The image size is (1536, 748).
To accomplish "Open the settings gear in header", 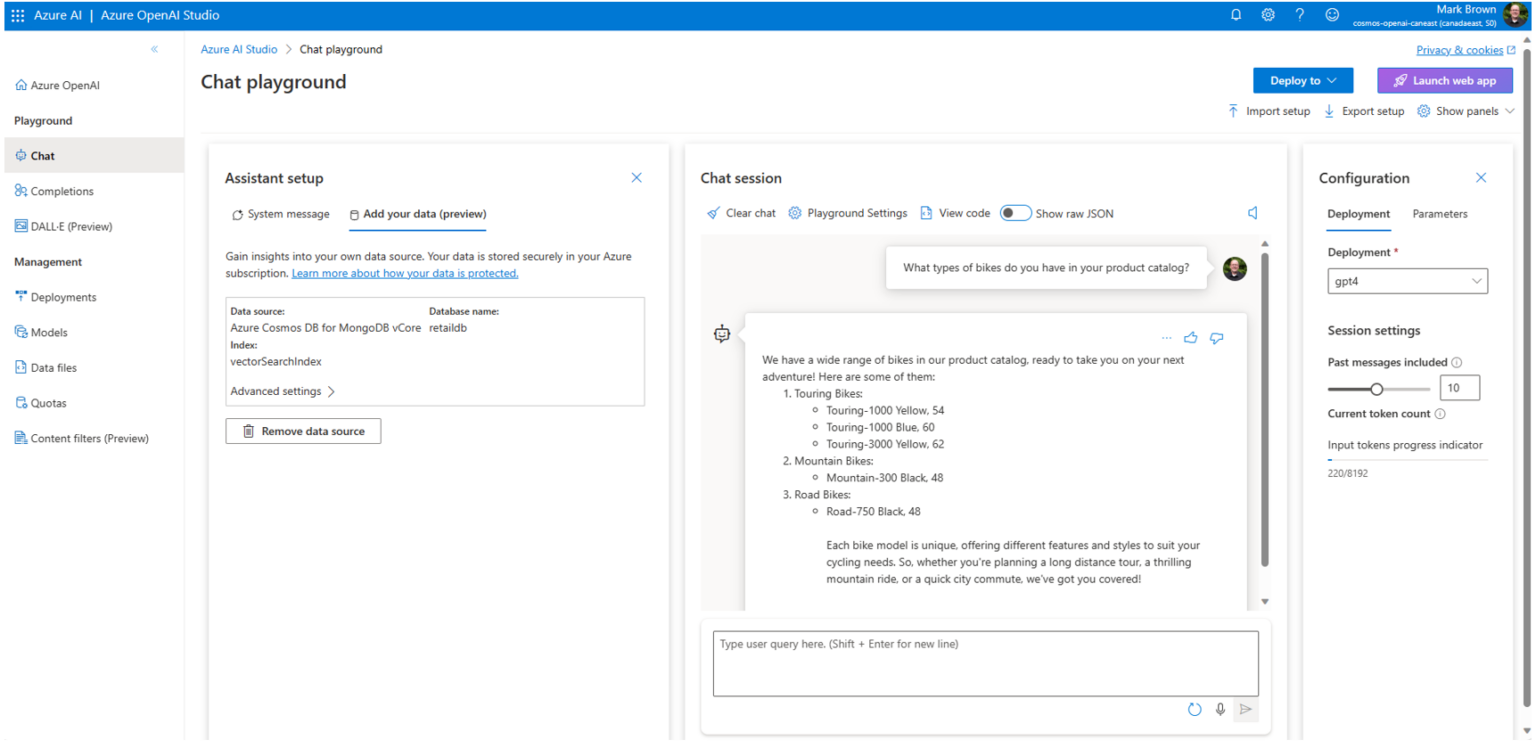I will [1268, 15].
